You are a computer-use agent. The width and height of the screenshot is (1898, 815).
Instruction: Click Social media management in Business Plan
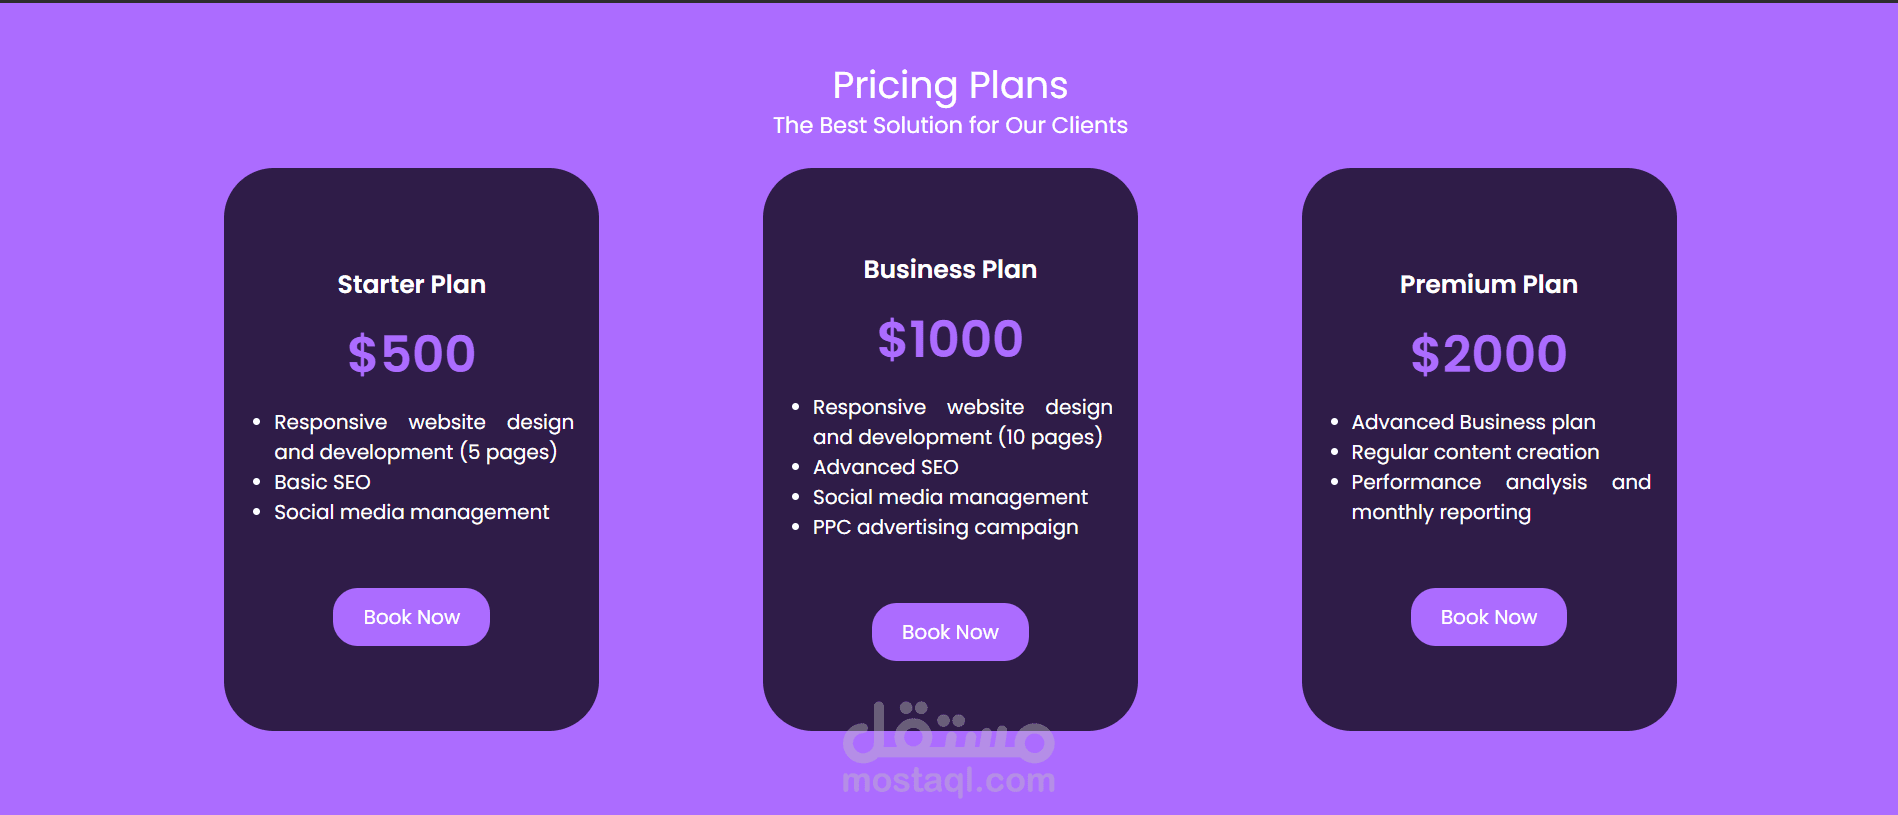950,497
